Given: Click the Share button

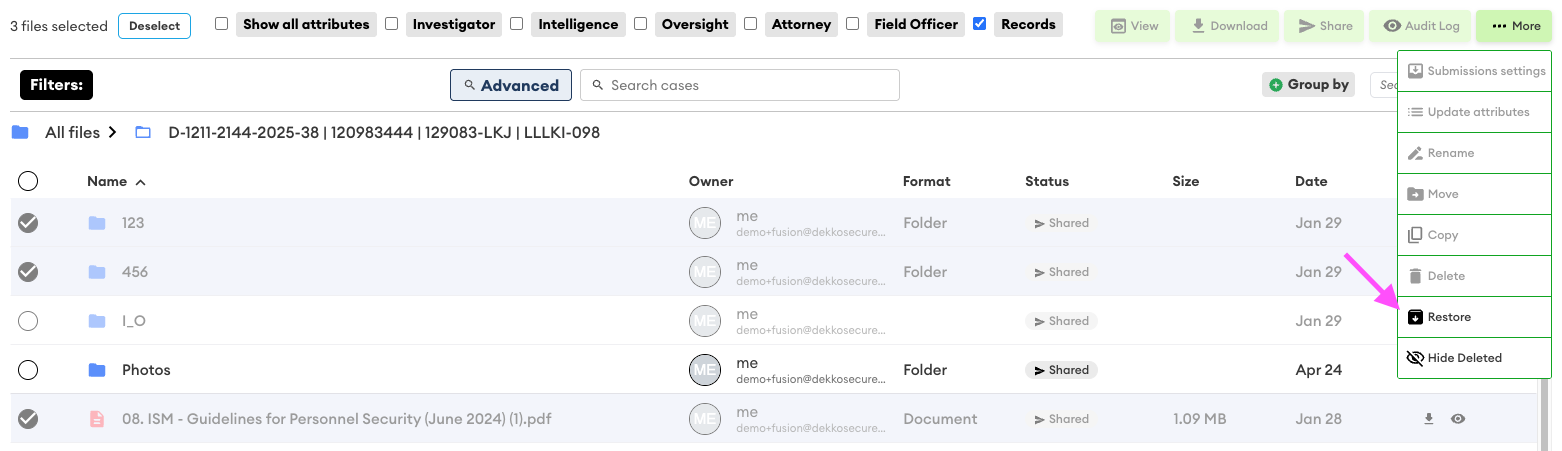Looking at the screenshot, I should pyautogui.click(x=1325, y=26).
